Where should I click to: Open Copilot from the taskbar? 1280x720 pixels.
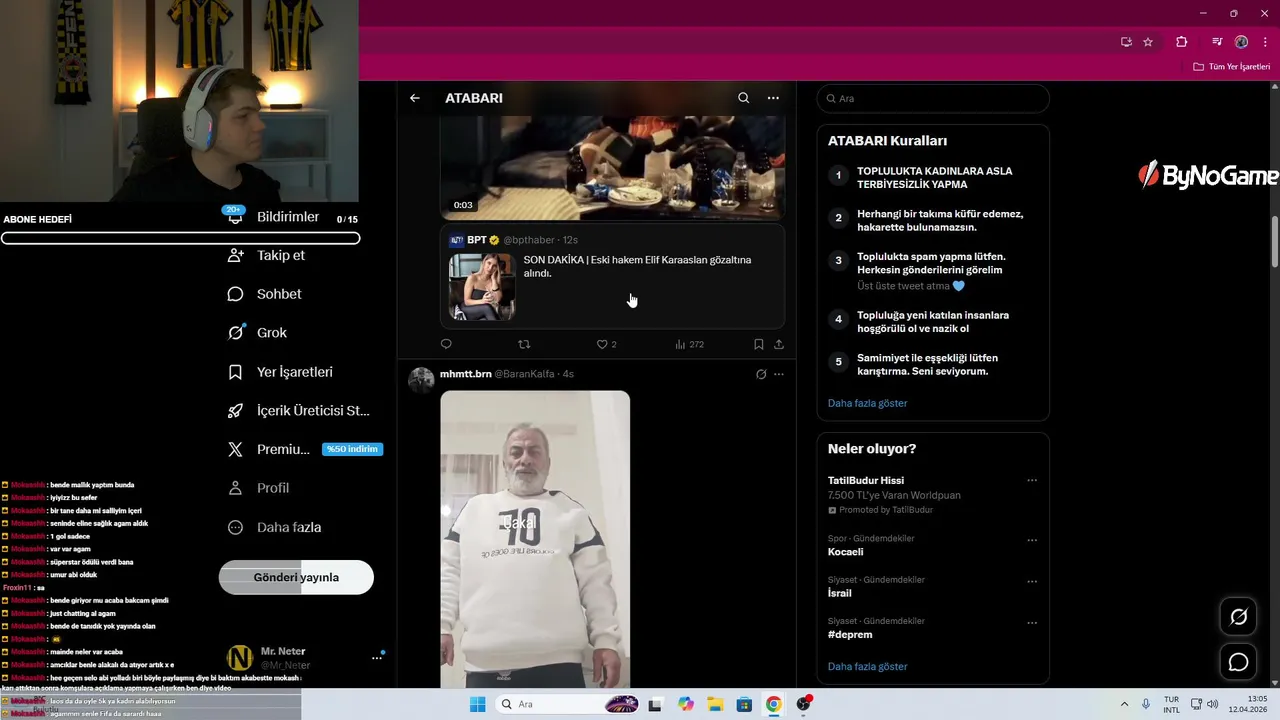[x=685, y=704]
